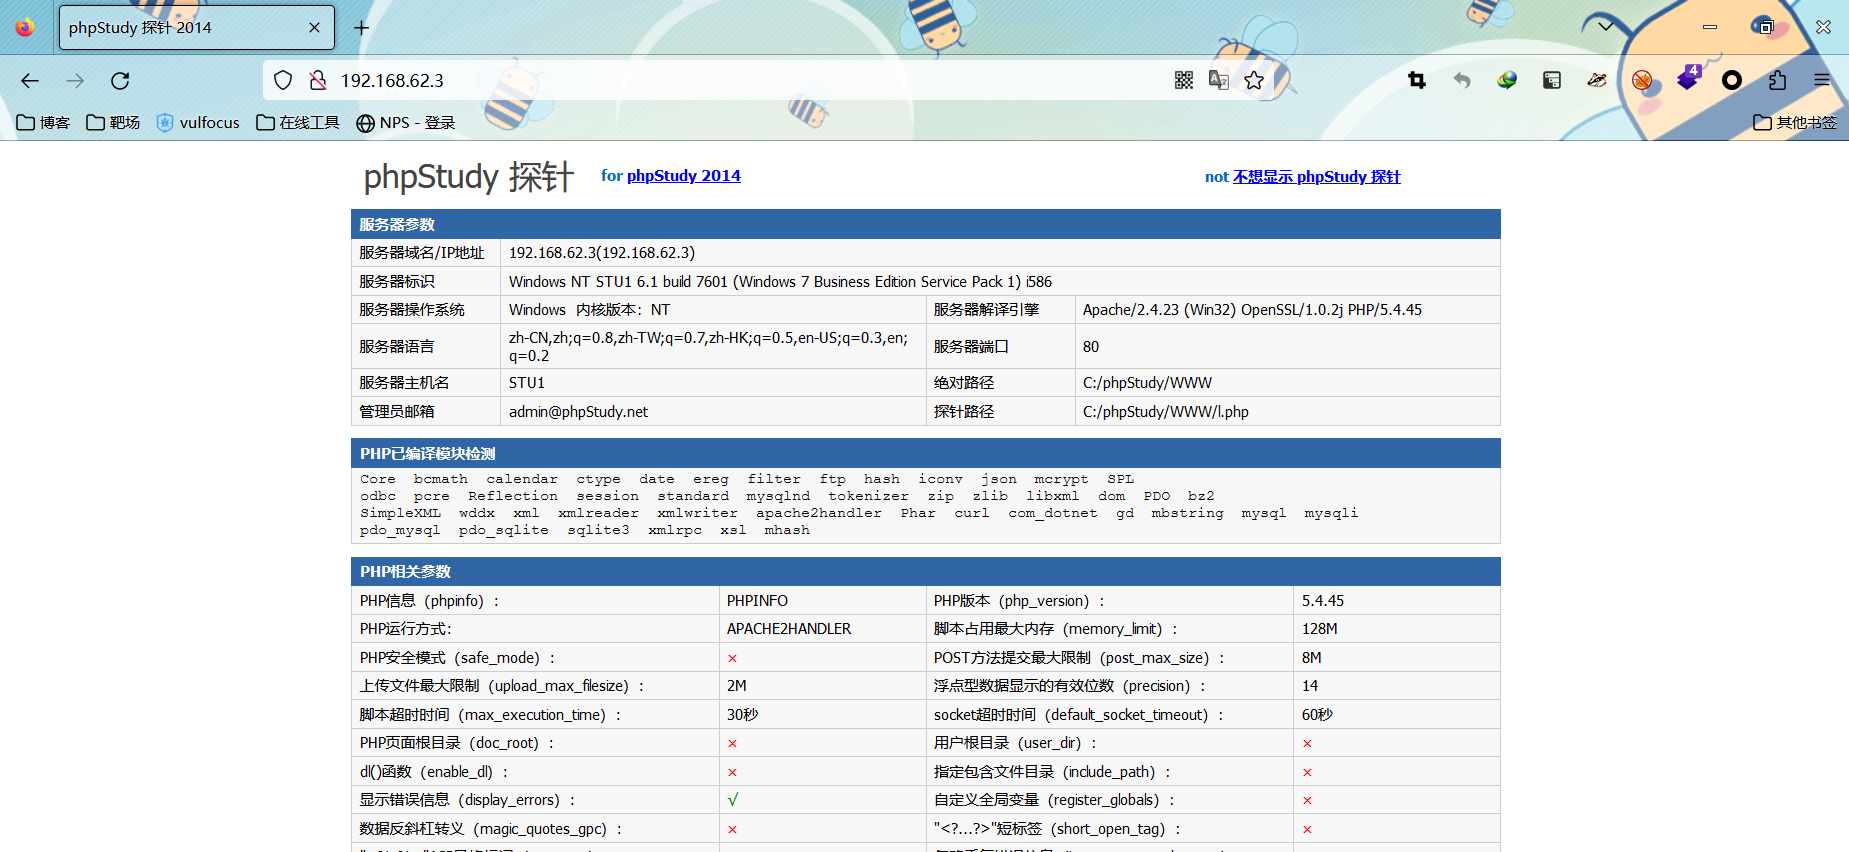Click the default_socket_timeout value 60秒

point(1318,715)
